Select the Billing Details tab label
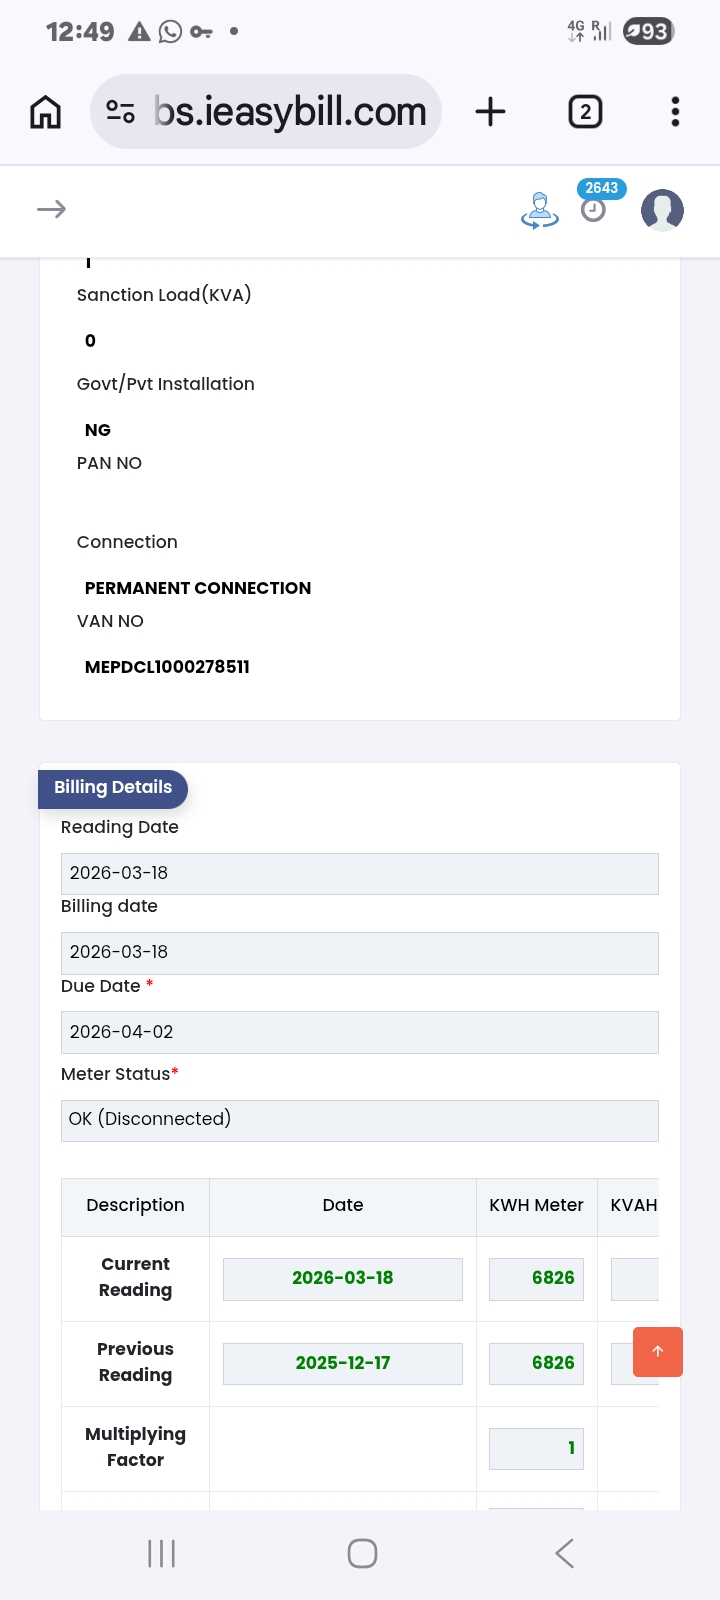Screen dimensions: 720x1600 pos(113,788)
